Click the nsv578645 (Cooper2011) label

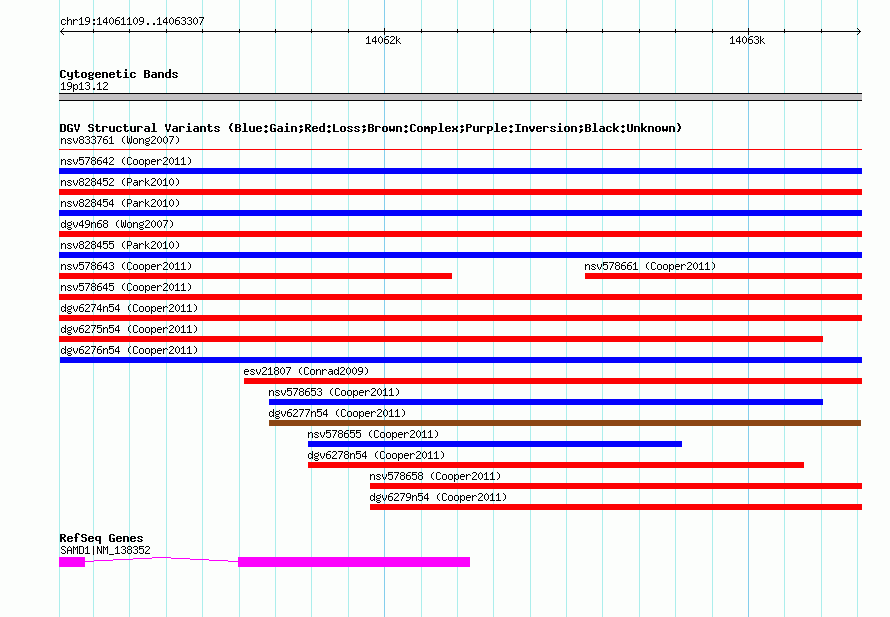tap(126, 287)
